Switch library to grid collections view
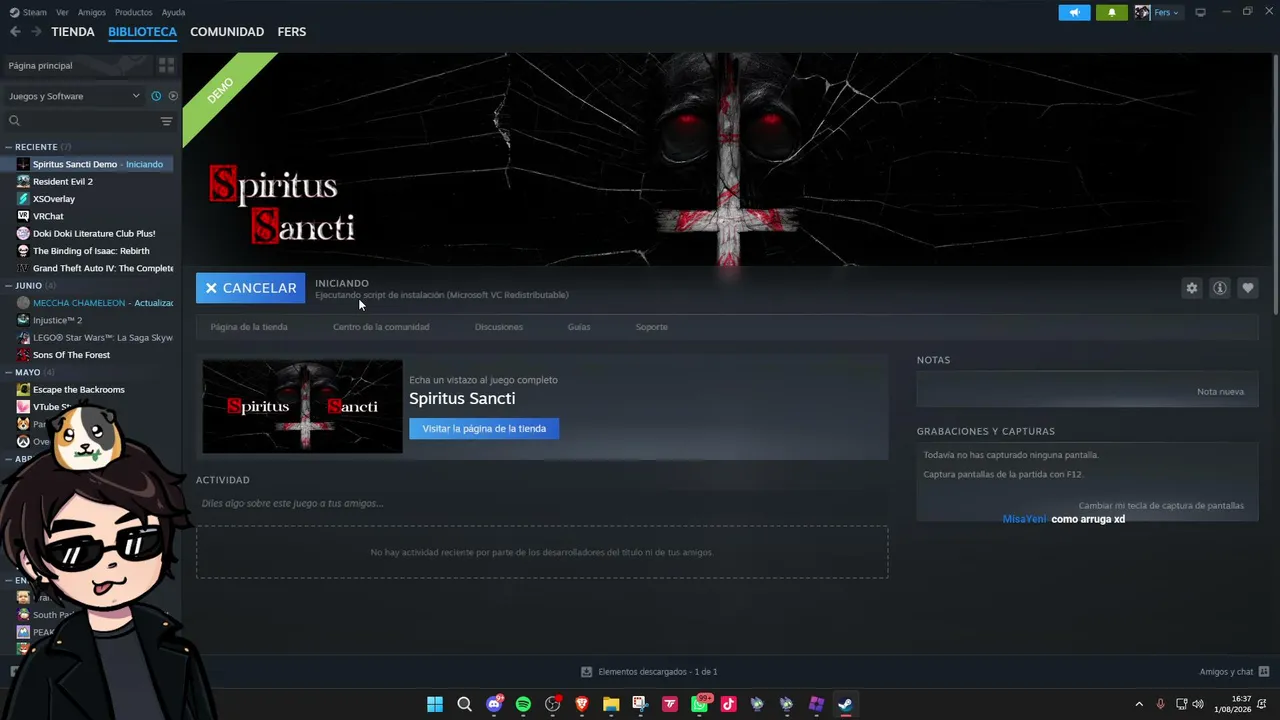 click(x=166, y=65)
